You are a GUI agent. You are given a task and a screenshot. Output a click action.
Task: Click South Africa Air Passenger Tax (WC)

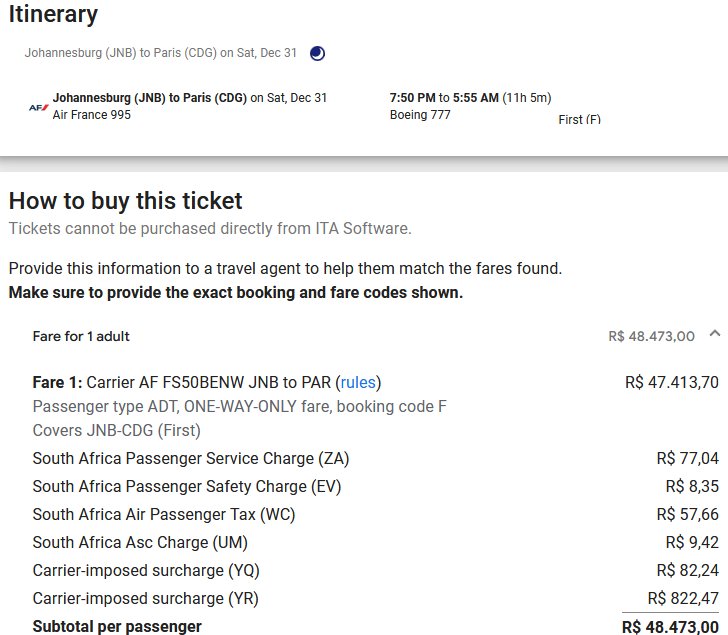tap(164, 514)
